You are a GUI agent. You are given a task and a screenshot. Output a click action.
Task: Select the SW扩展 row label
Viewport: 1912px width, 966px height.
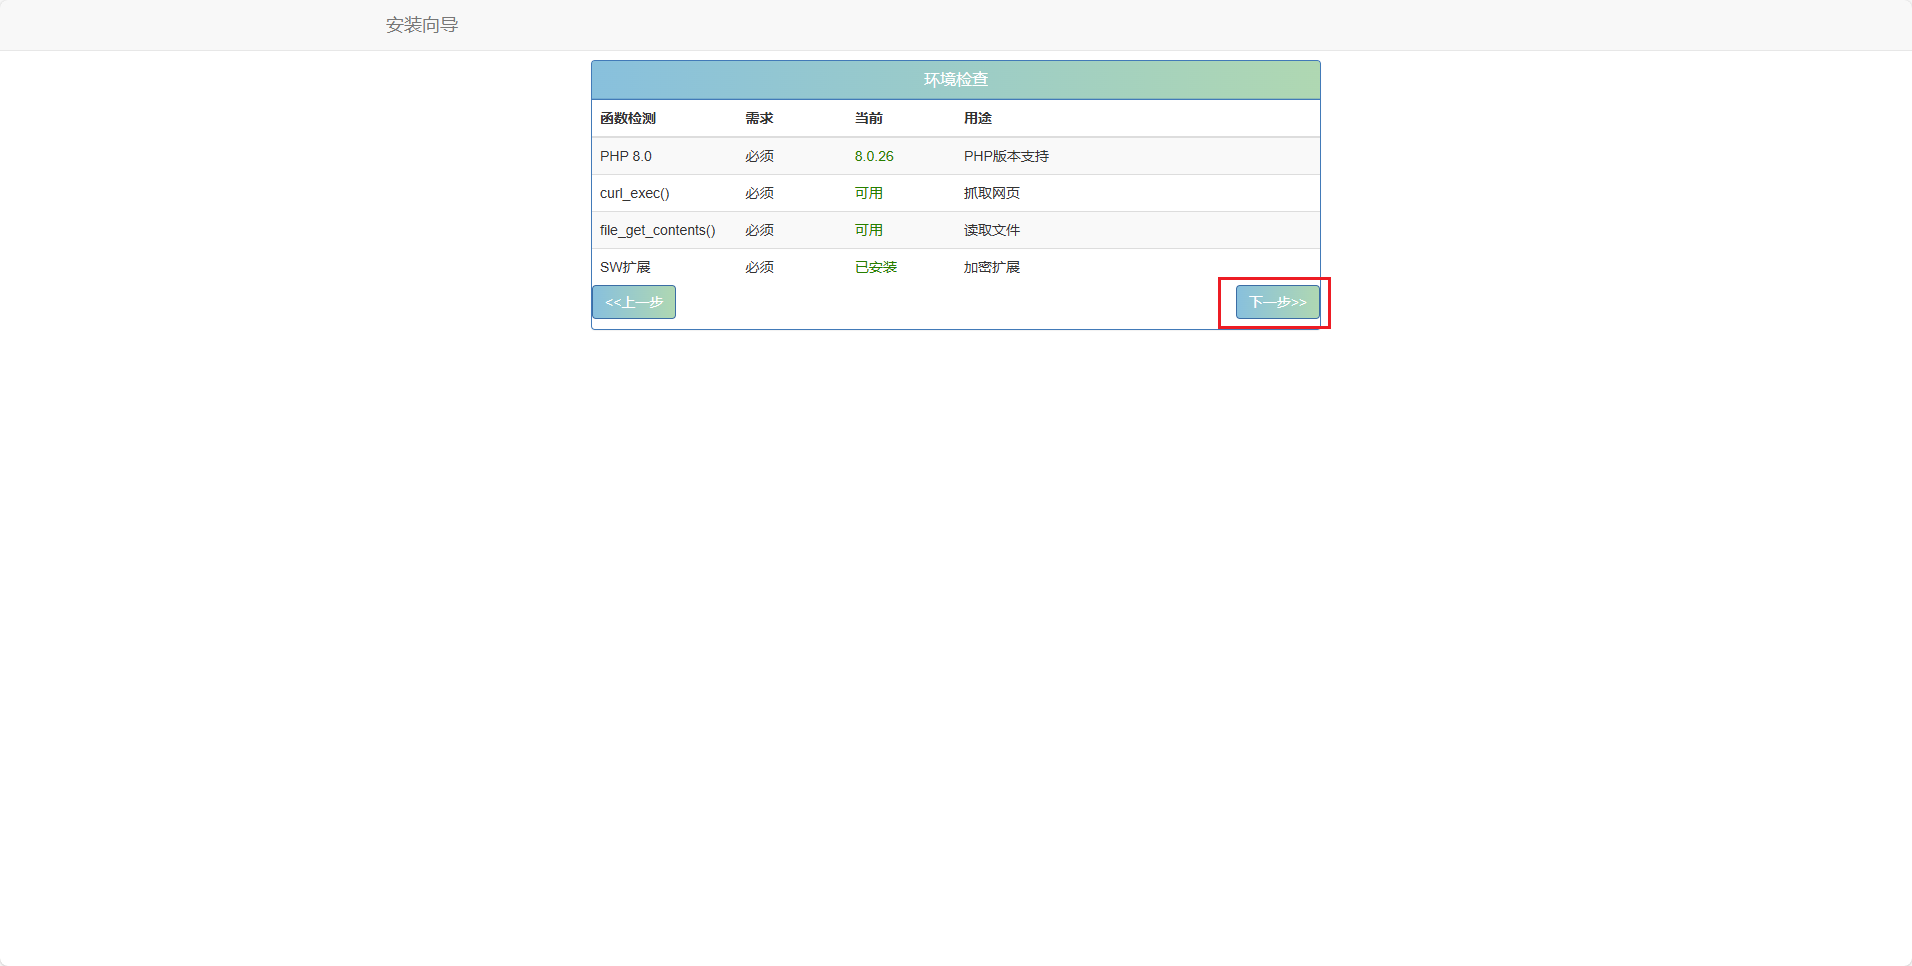click(625, 267)
